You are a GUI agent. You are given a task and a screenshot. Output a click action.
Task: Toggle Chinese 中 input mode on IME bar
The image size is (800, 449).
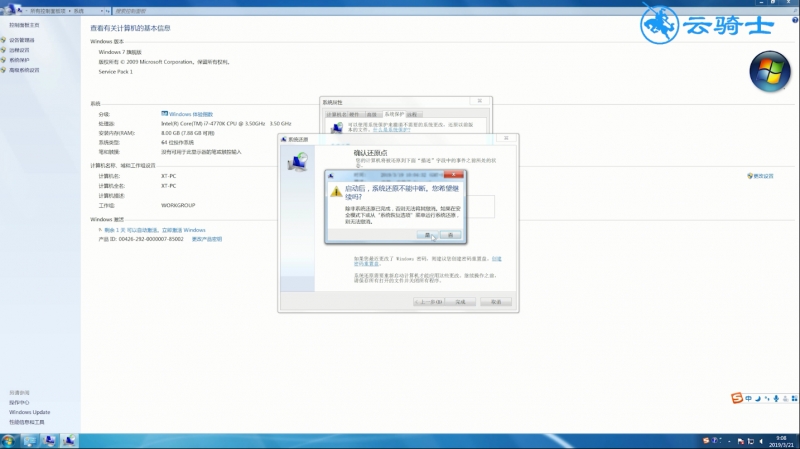tap(748, 398)
